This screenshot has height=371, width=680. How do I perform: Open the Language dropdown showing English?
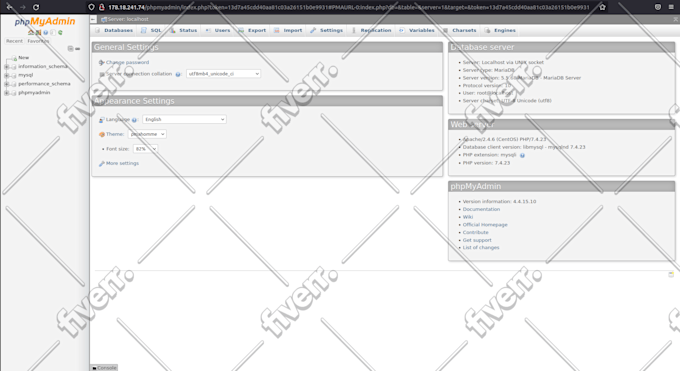[184, 119]
